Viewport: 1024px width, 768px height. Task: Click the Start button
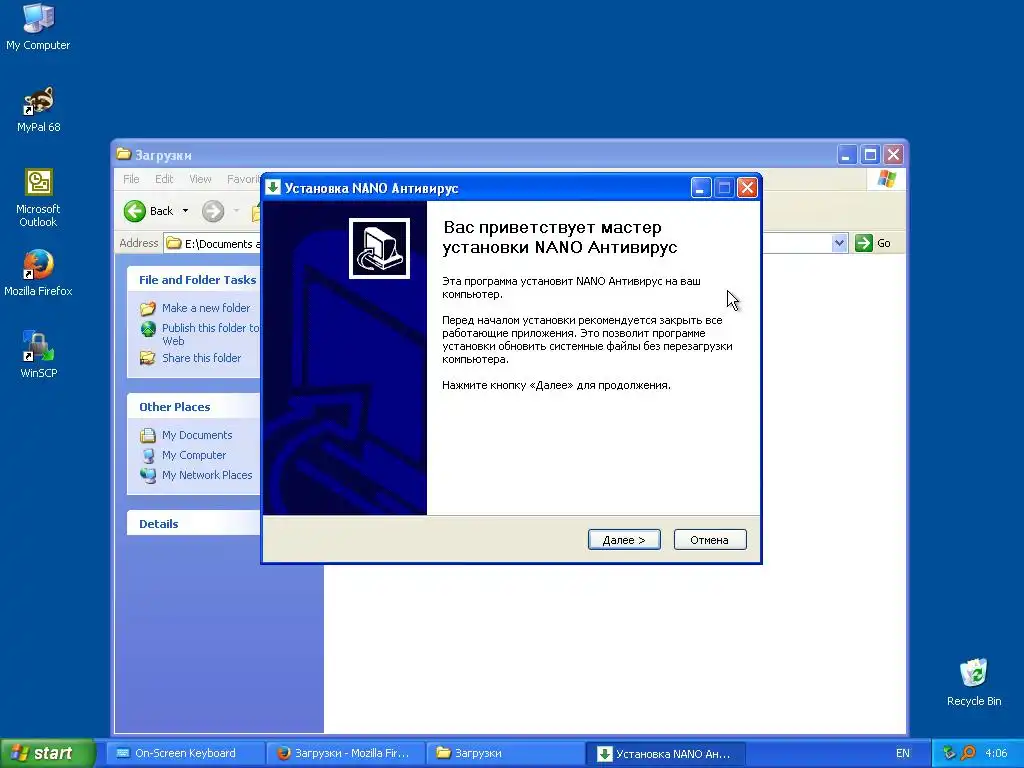[47, 753]
